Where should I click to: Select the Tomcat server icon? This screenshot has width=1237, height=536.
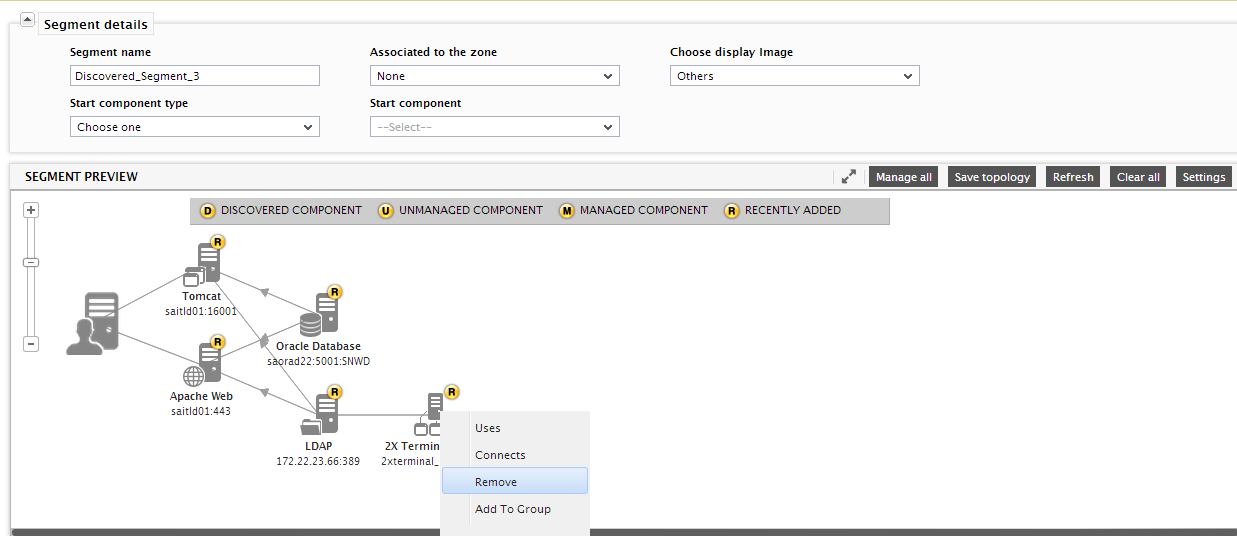tap(203, 266)
